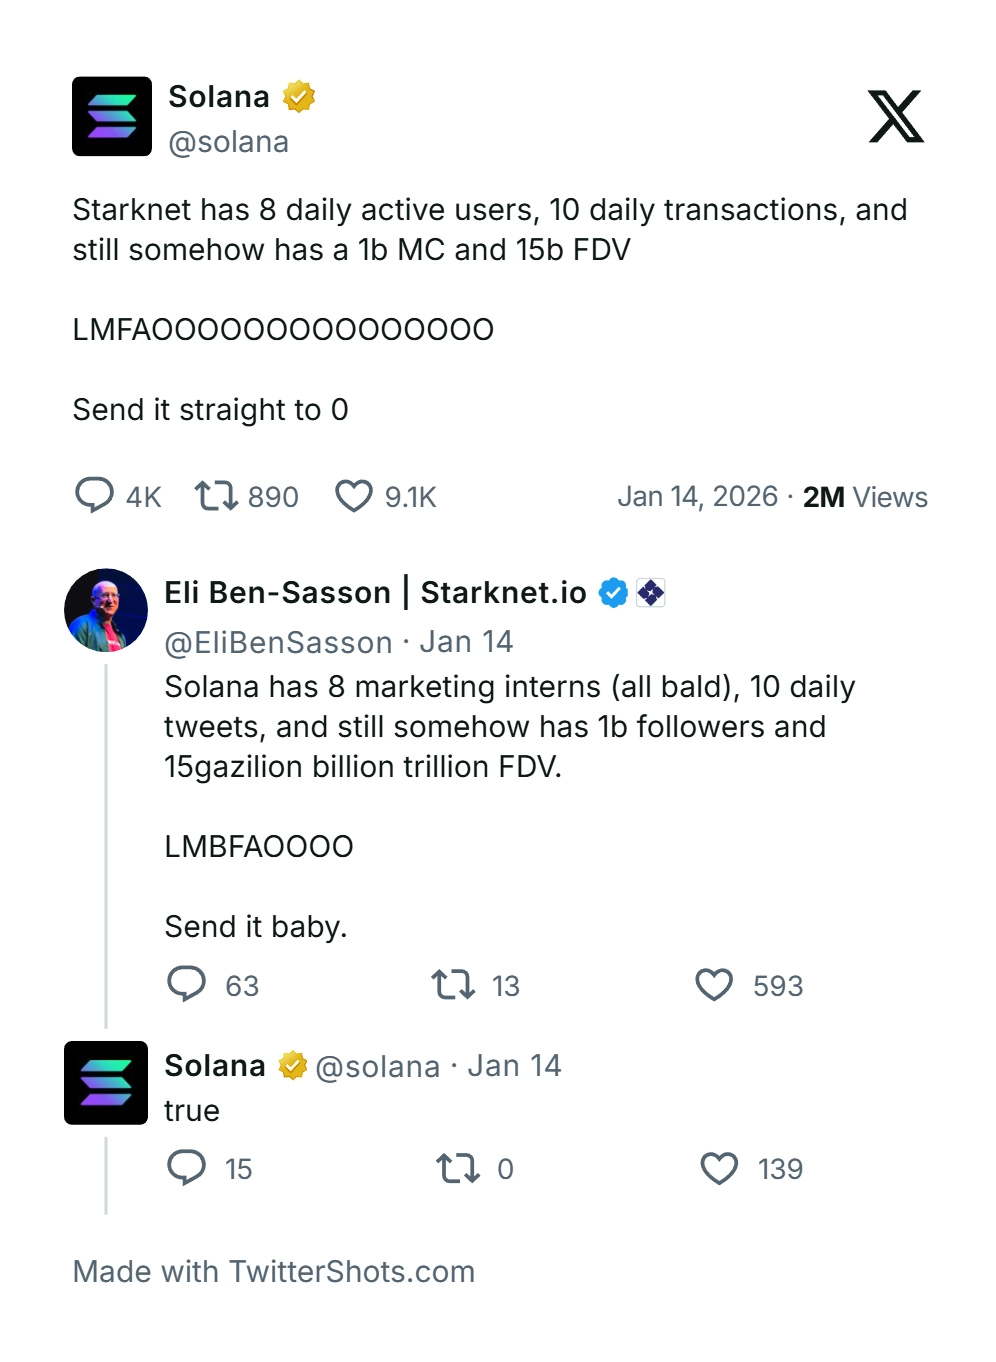This screenshot has width=996, height=1362.
Task: Open the Solana profile avatar at top
Action: point(112,117)
